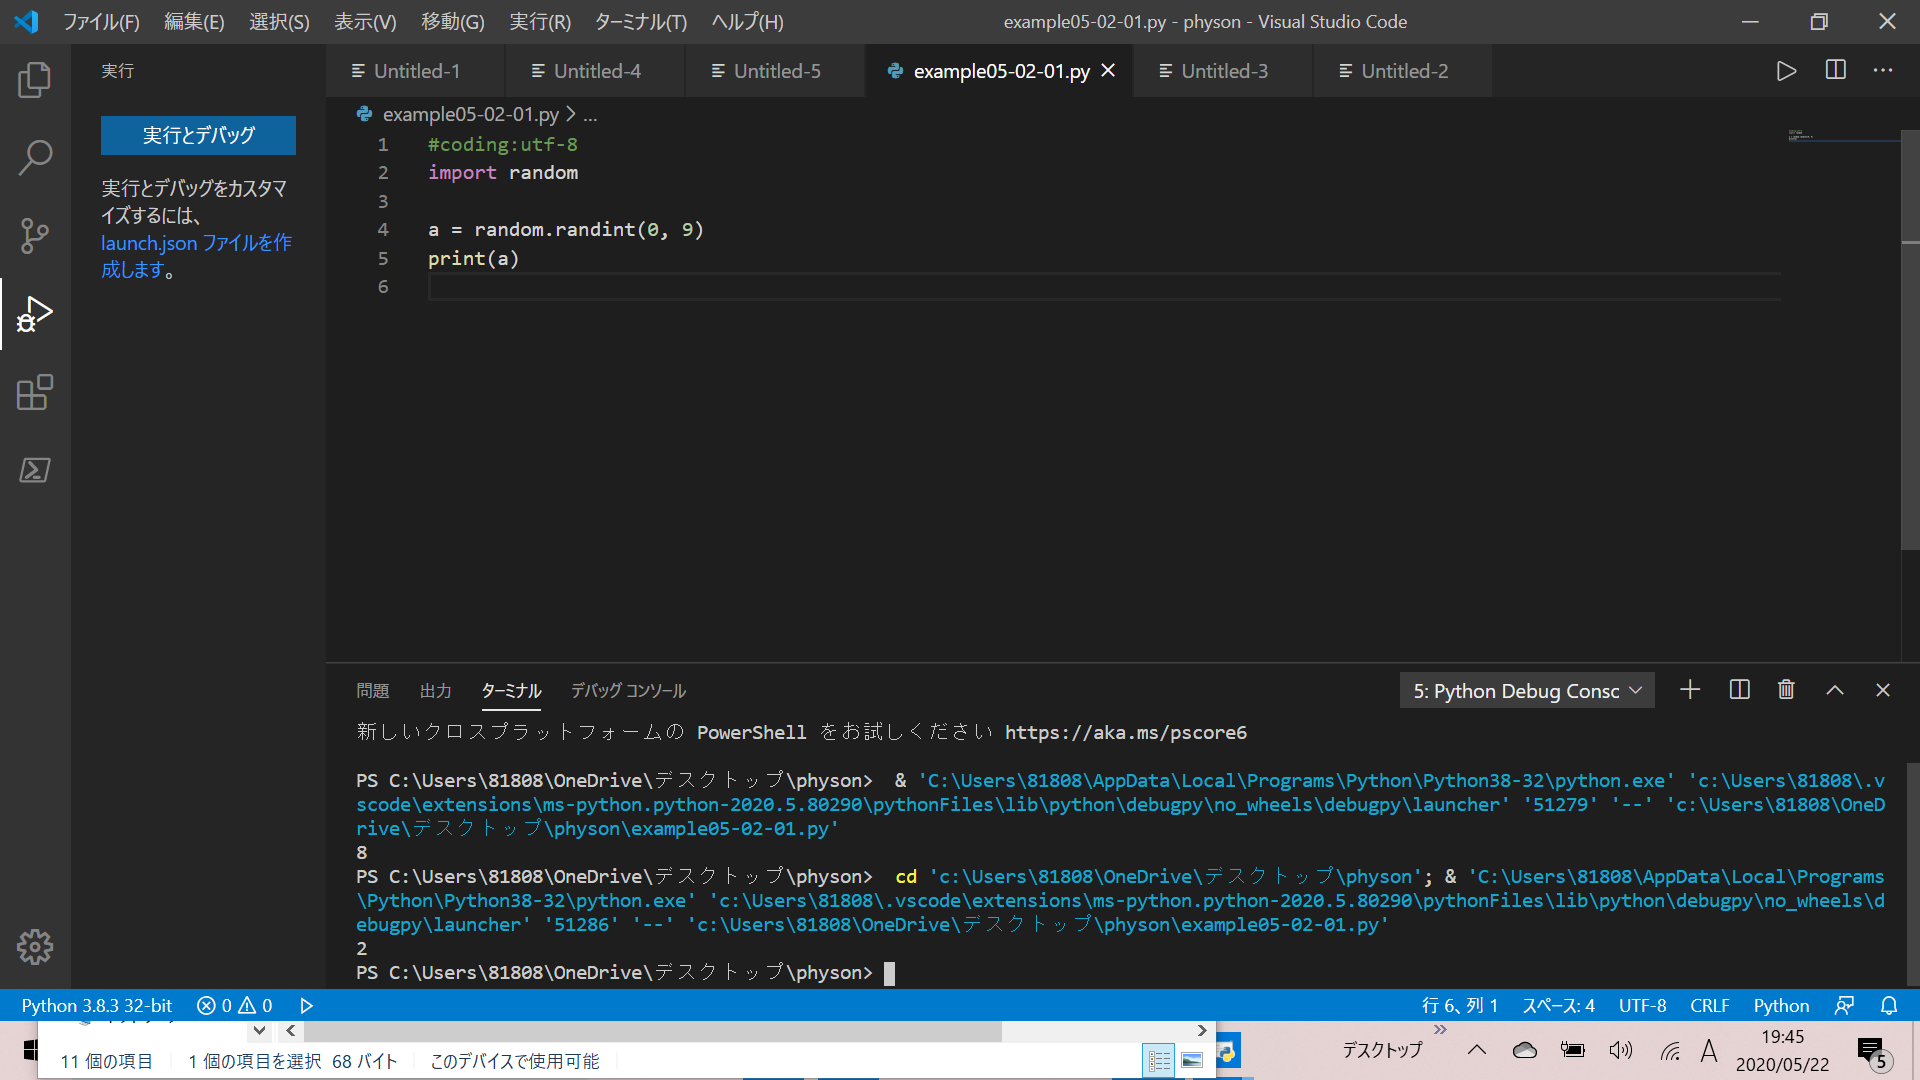Select Python 3.8.3 32-bit interpreter in status bar
This screenshot has width=1920, height=1080.
97,1005
